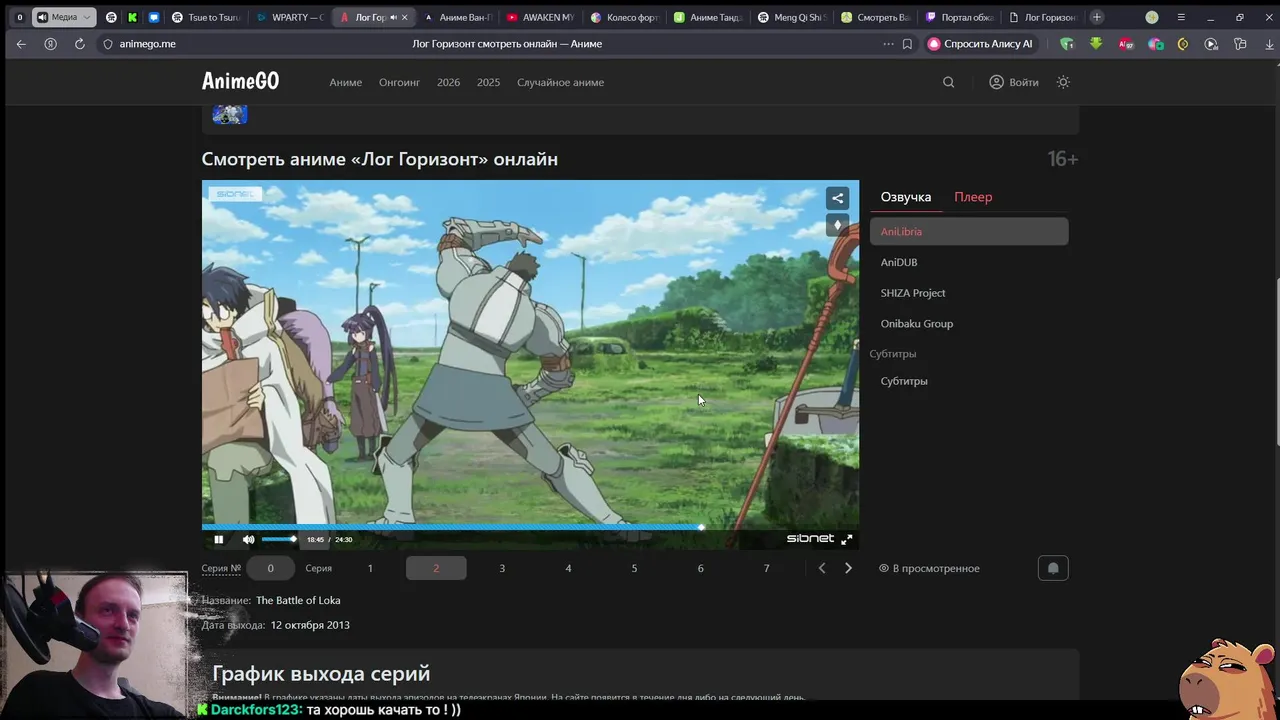Switch to the Портал обжа Twitch tab
The height and width of the screenshot is (720, 1280).
(960, 17)
